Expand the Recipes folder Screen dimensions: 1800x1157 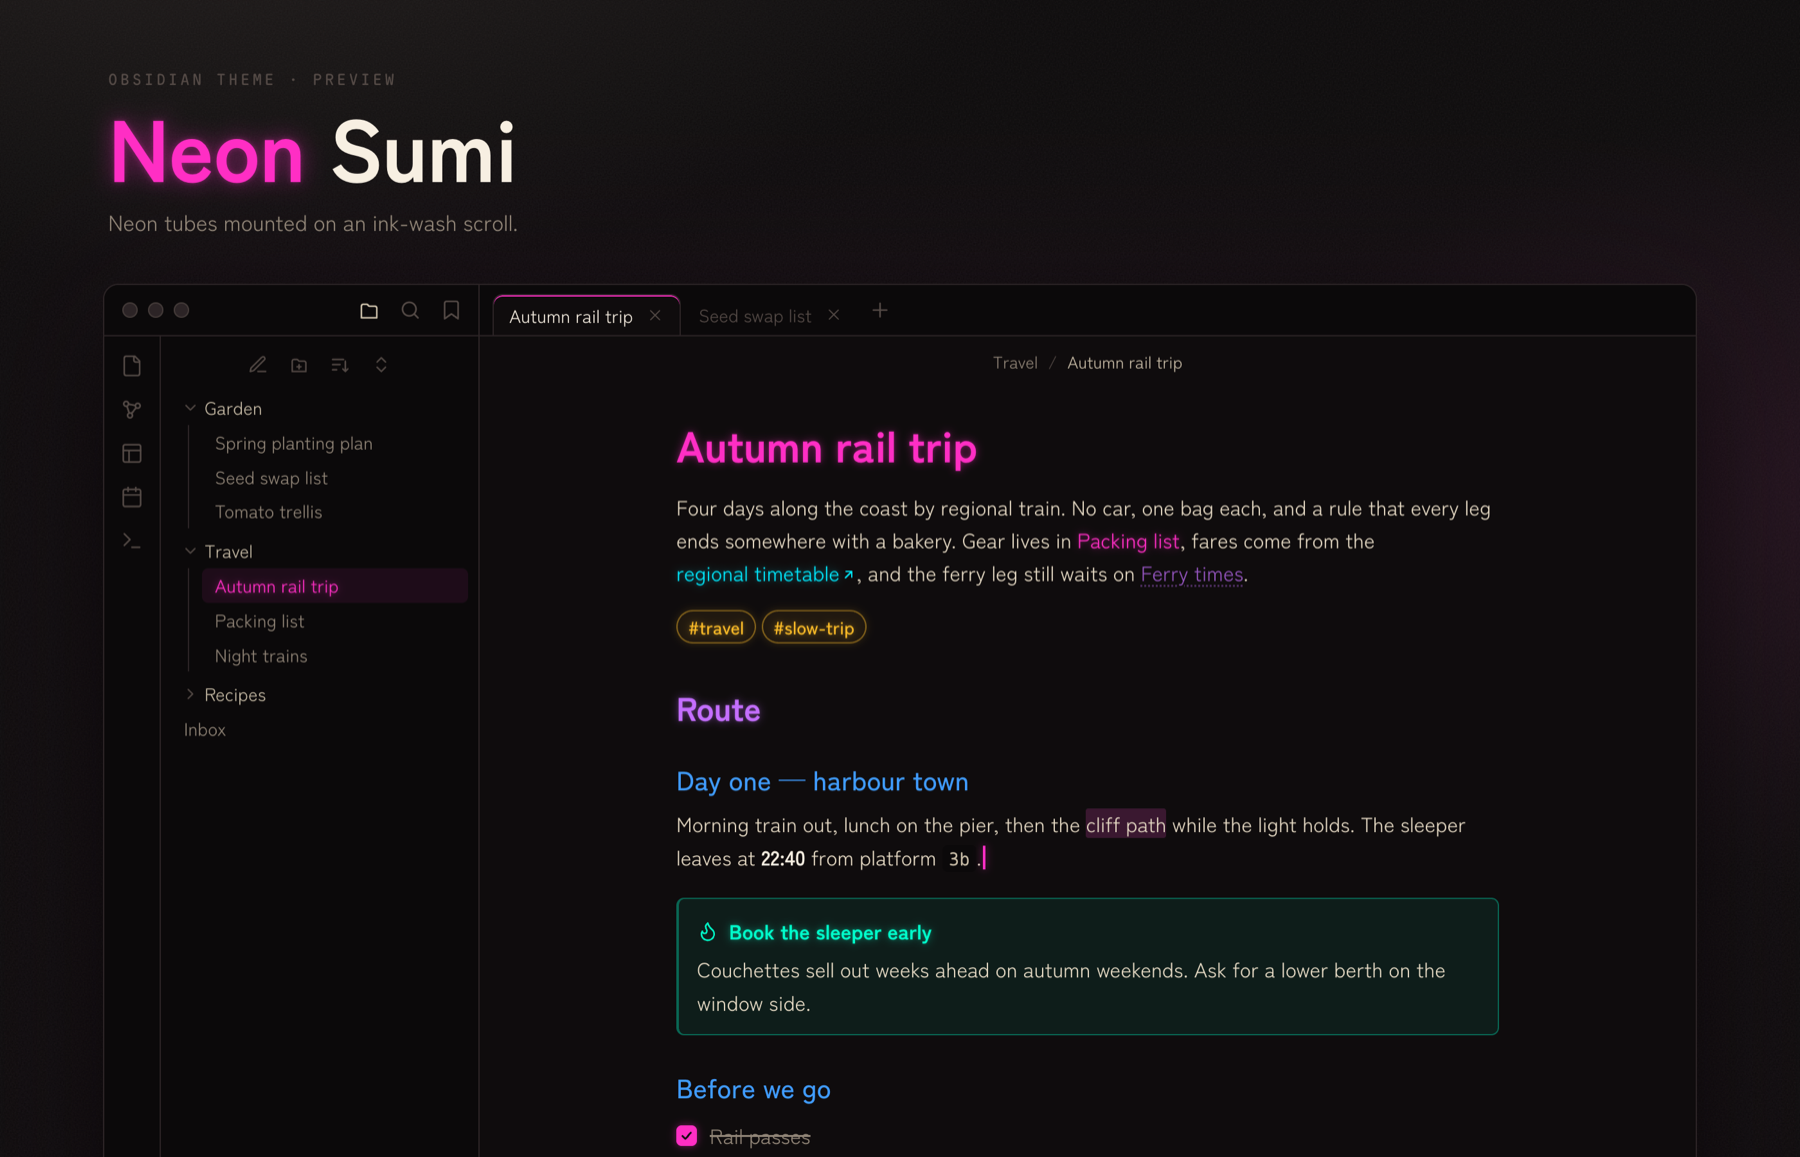(190, 695)
